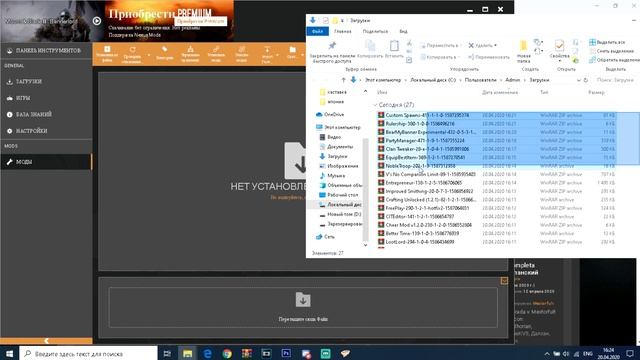640x360 pixels.
Task: Click the play button next to the game title in Vortex
Action: tap(97, 21)
